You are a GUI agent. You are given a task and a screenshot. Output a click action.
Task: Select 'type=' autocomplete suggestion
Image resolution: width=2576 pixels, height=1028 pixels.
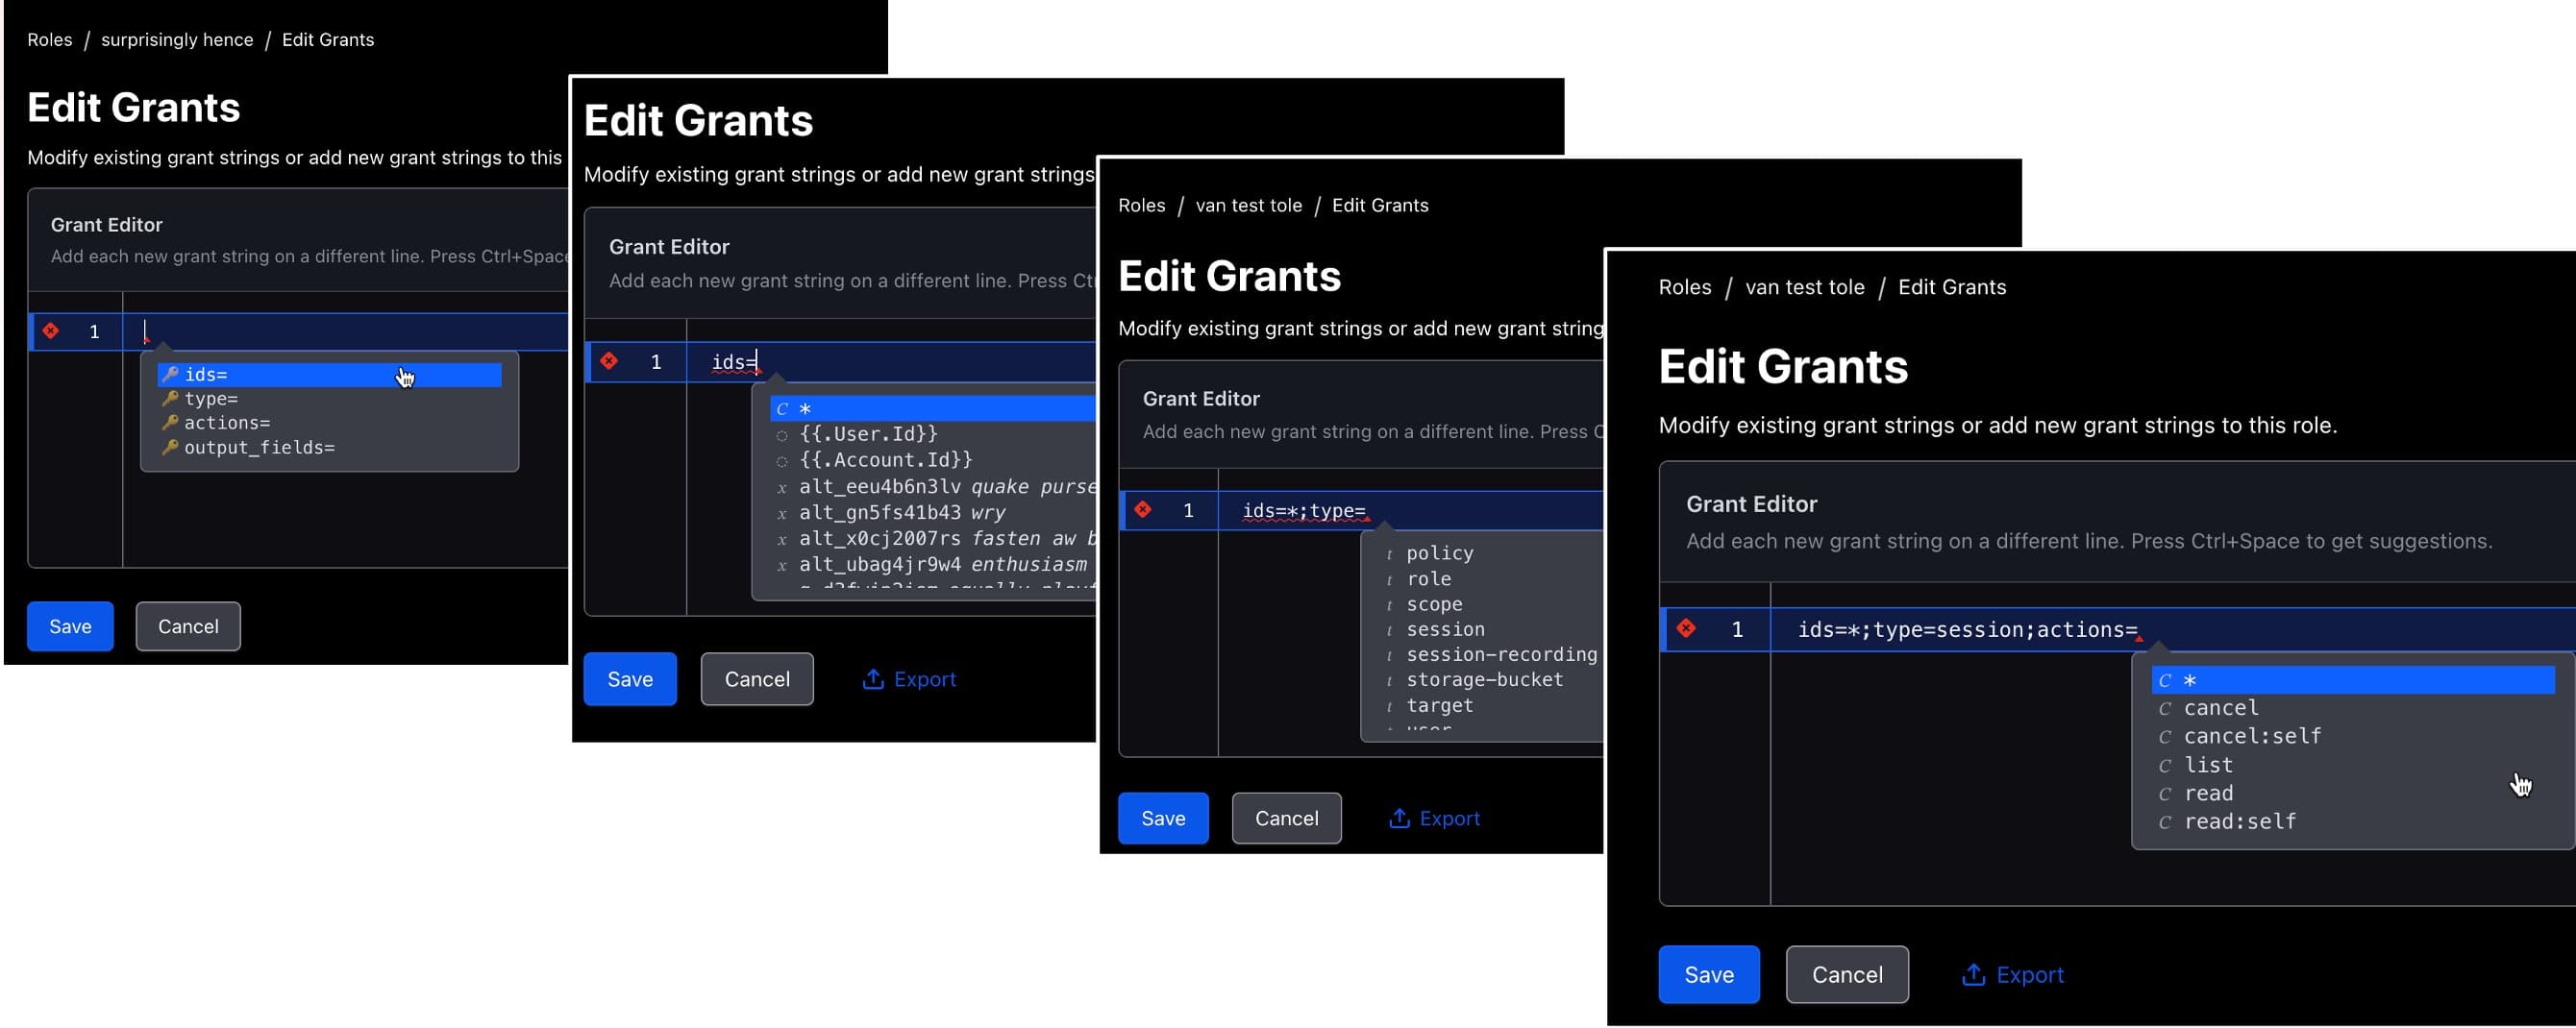pyautogui.click(x=329, y=399)
